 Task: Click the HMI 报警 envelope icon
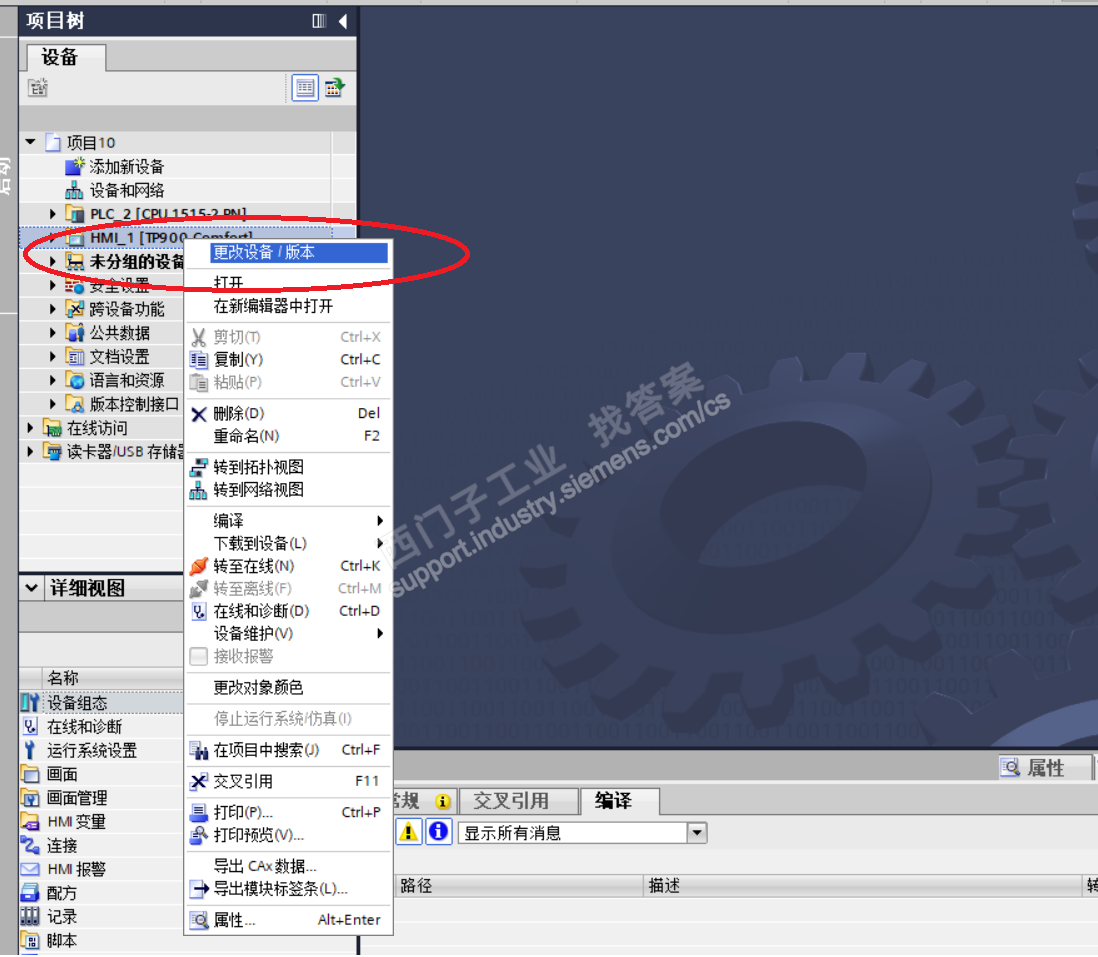pyautogui.click(x=29, y=869)
